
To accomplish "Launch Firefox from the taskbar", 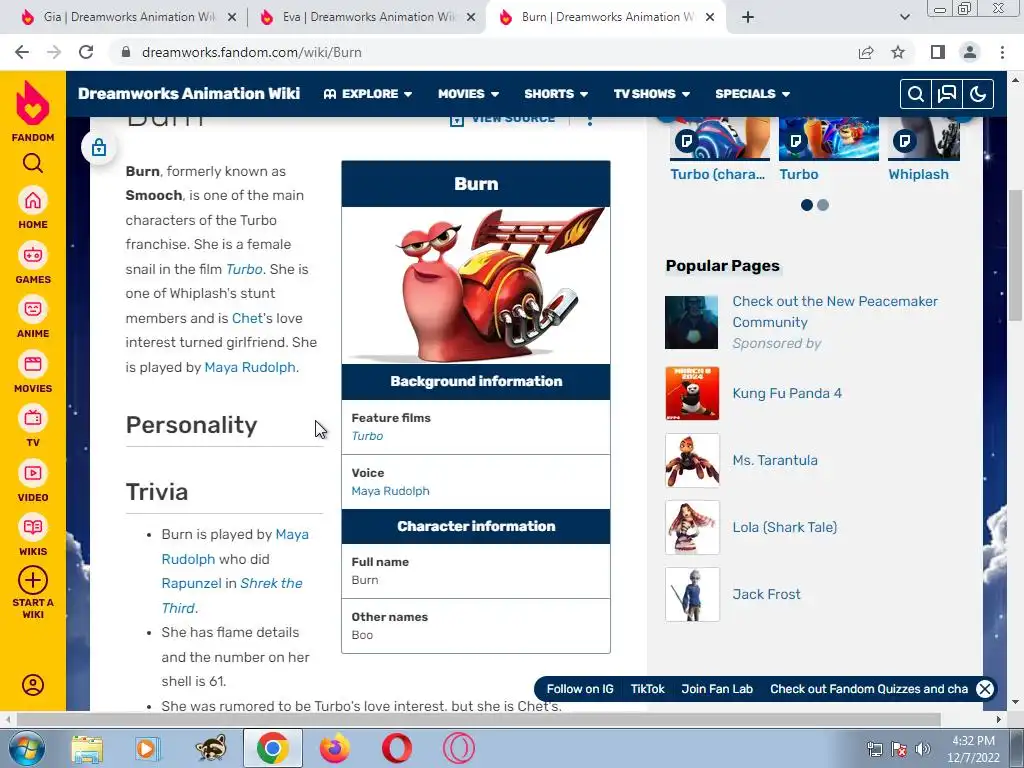I will 334,748.
